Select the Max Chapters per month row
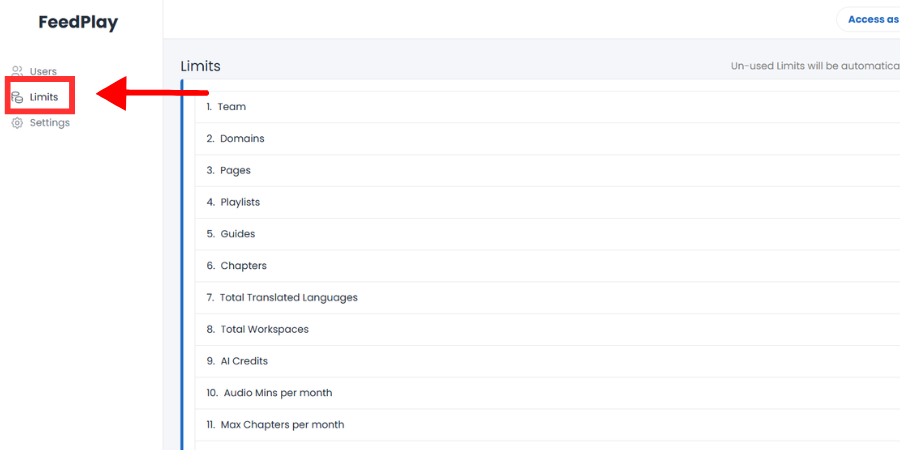900x450 pixels. point(547,425)
